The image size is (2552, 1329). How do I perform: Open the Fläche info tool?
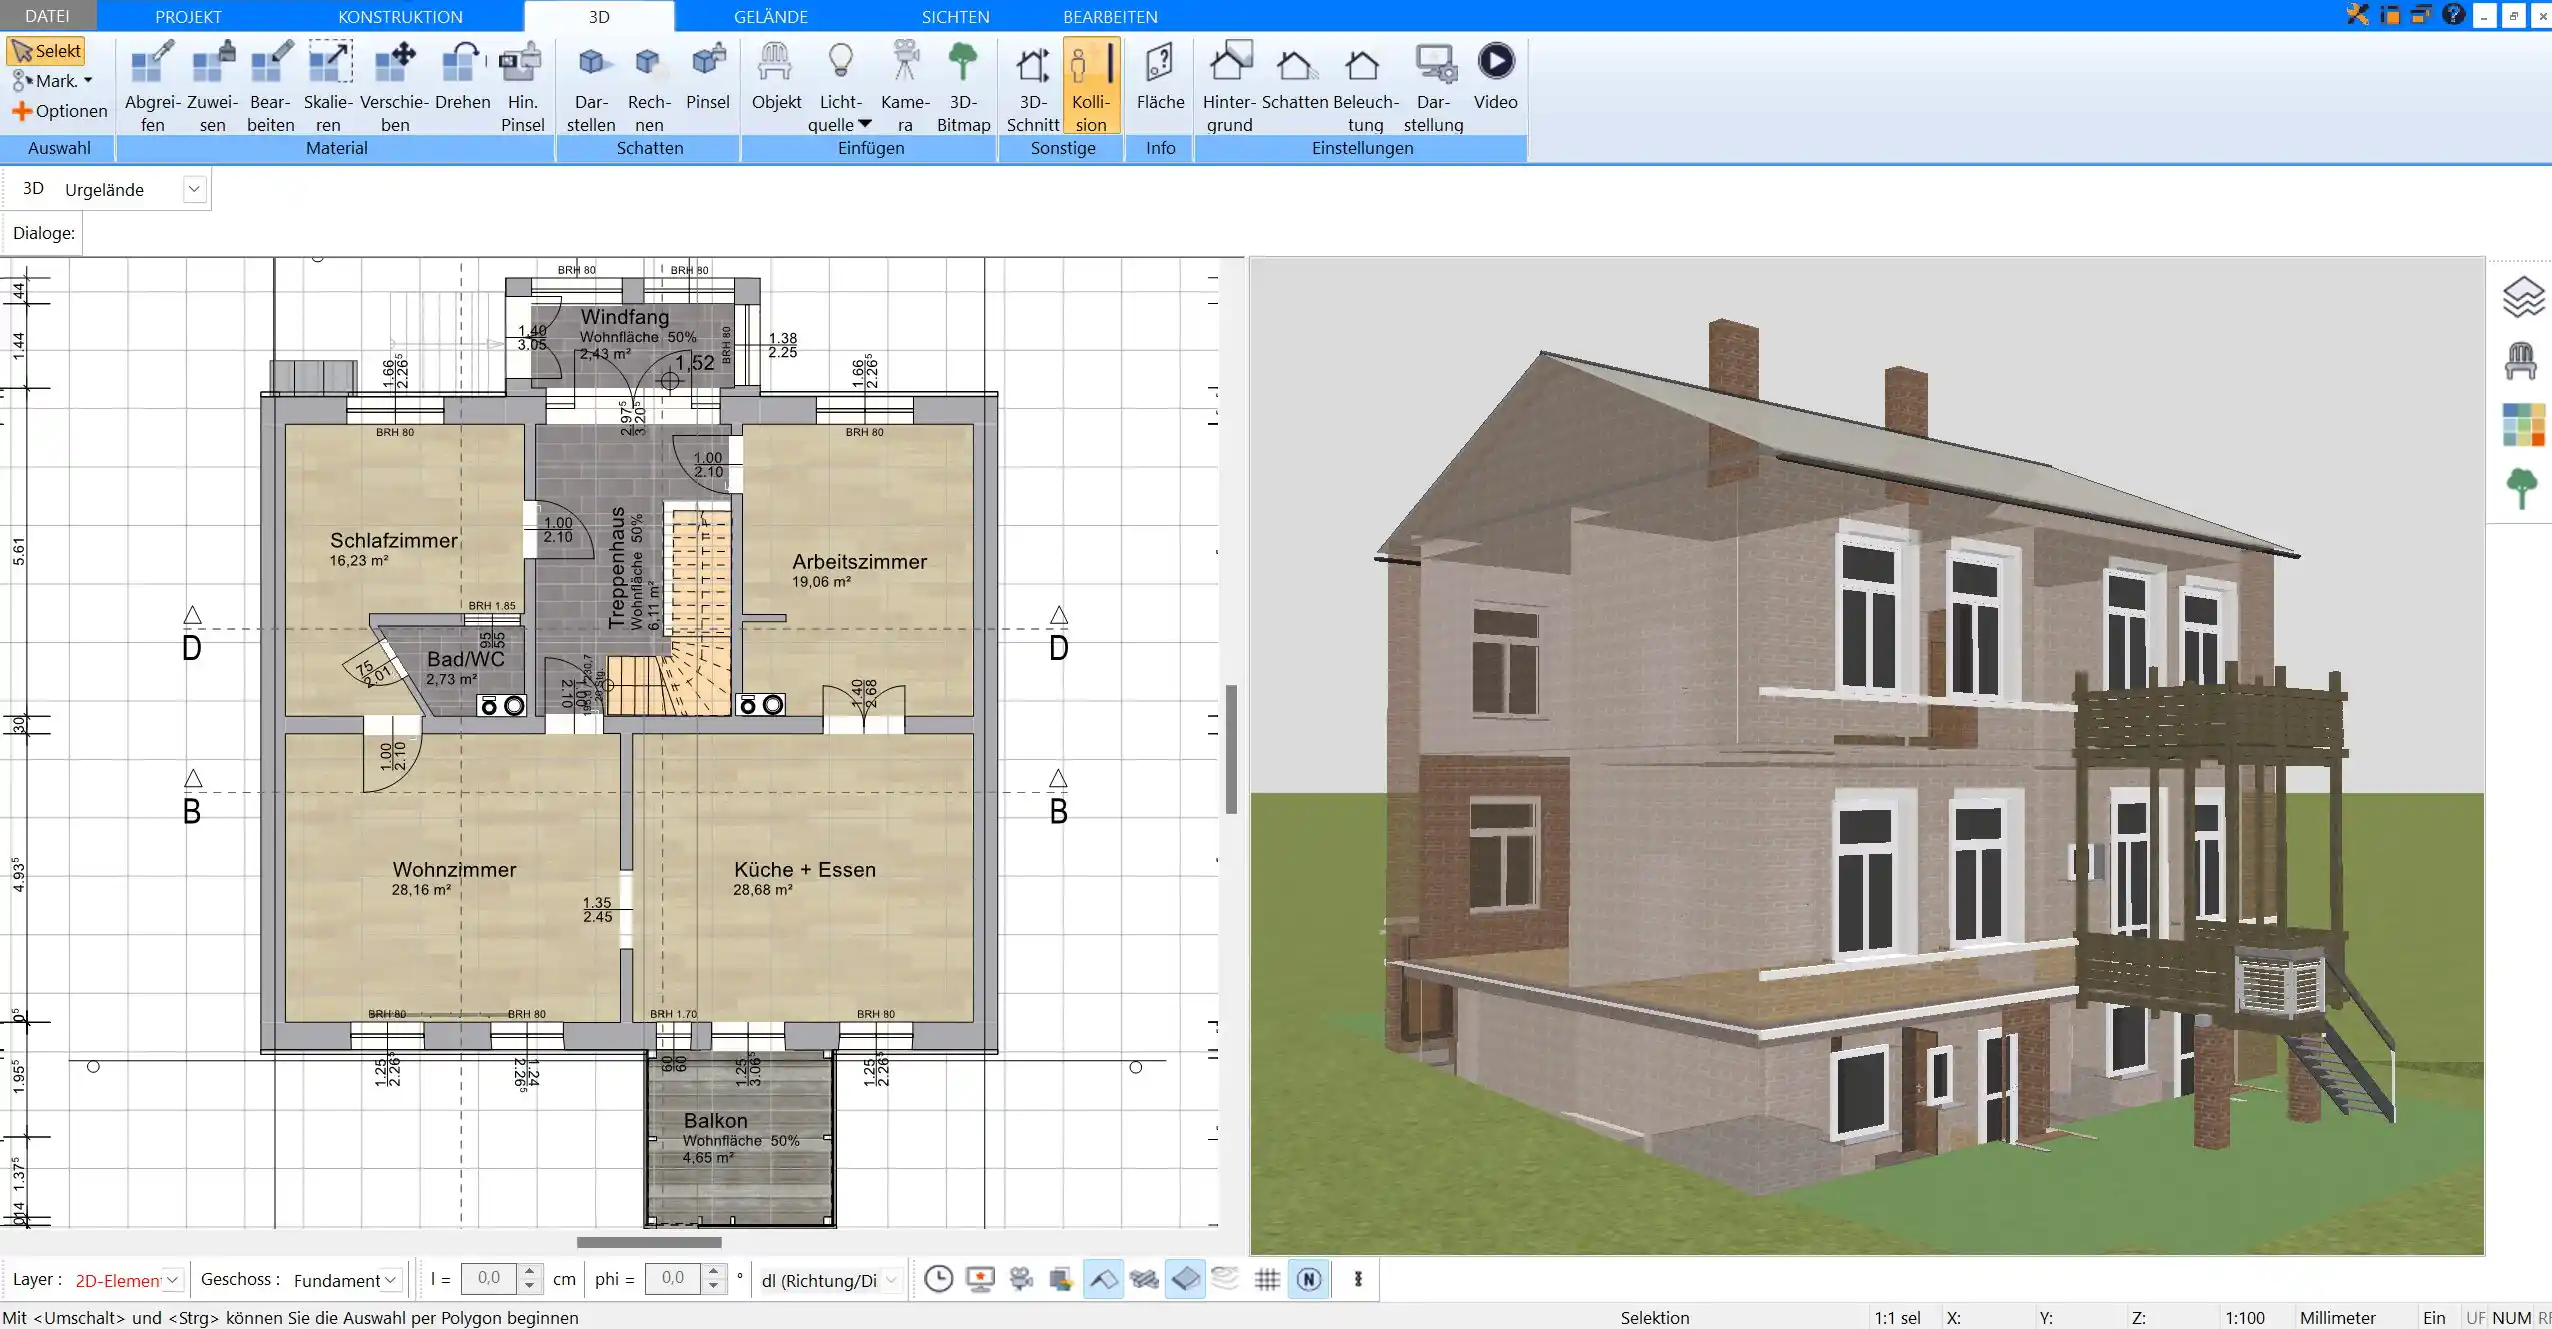click(1160, 77)
